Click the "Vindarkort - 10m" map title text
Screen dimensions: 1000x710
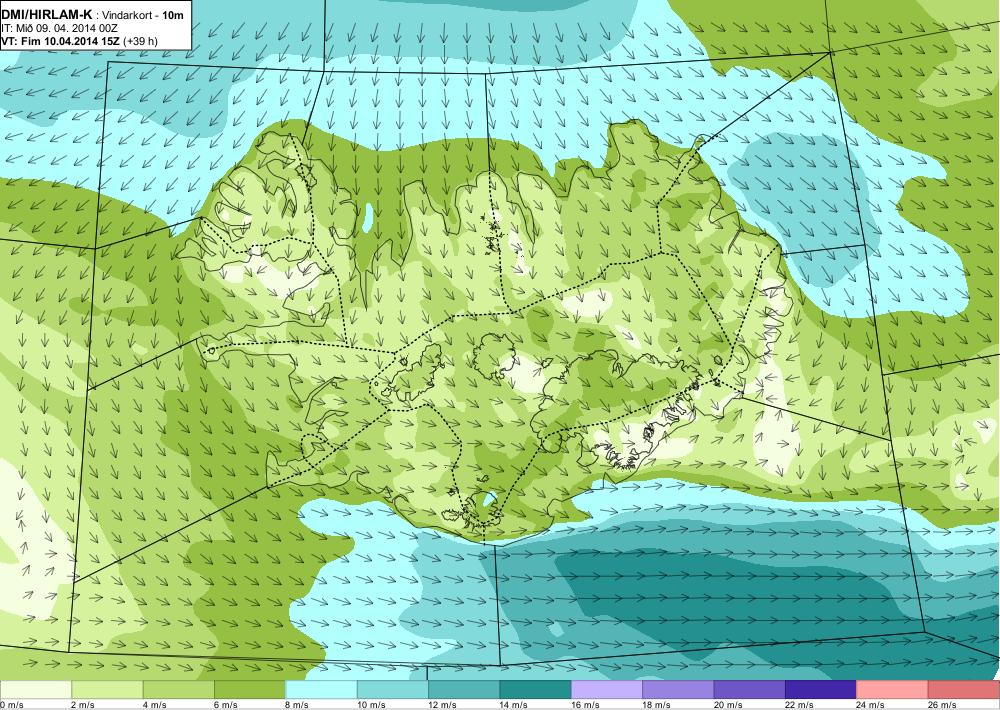(x=144, y=15)
